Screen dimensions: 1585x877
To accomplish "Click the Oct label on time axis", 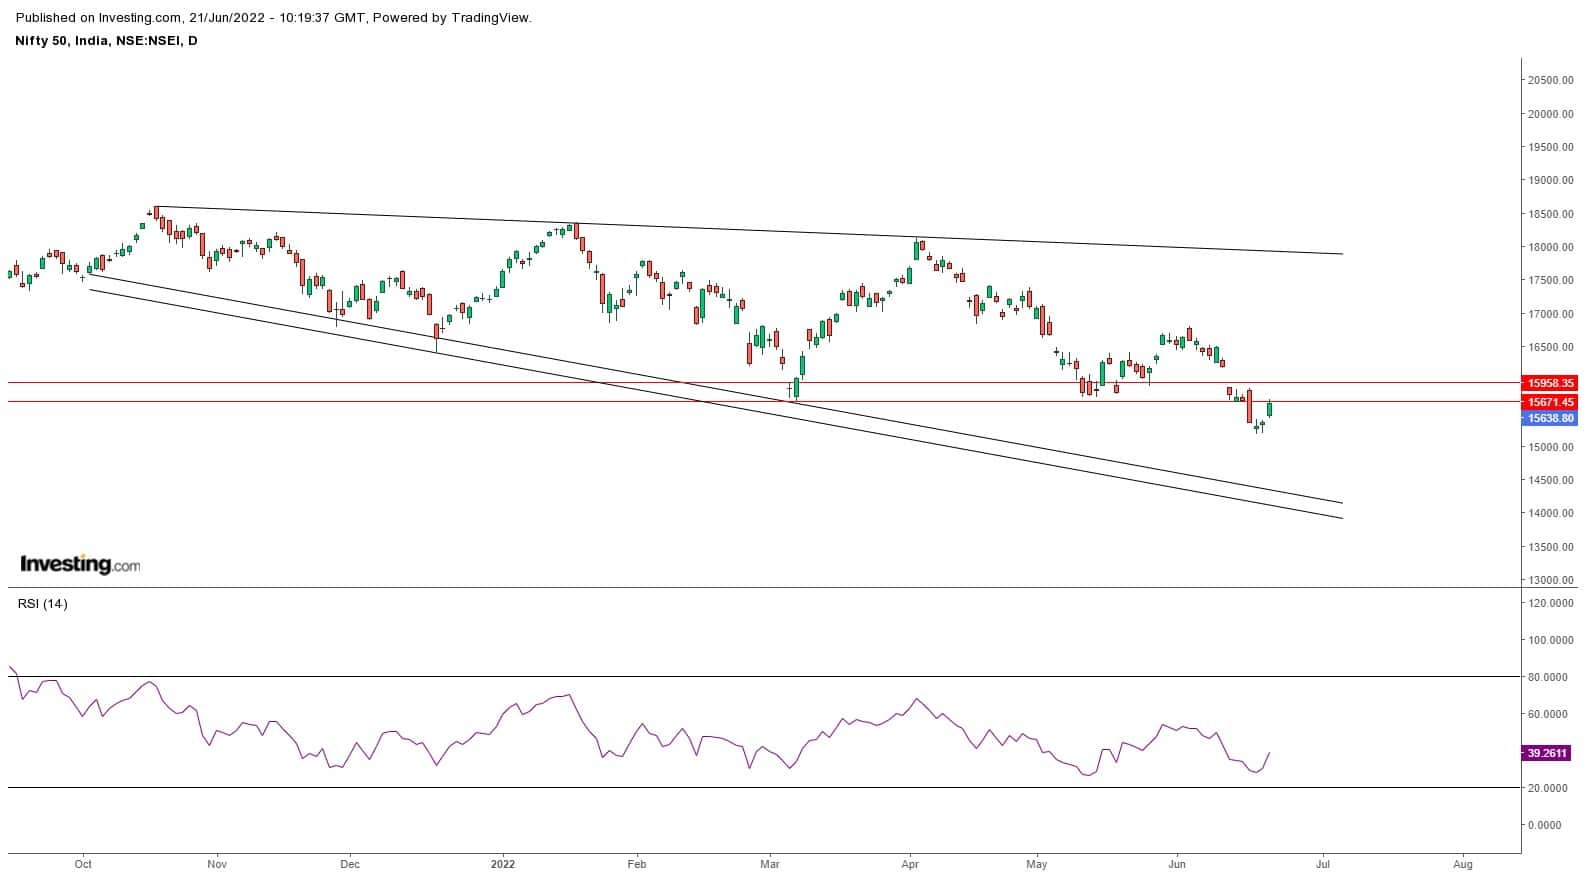I will coord(83,864).
